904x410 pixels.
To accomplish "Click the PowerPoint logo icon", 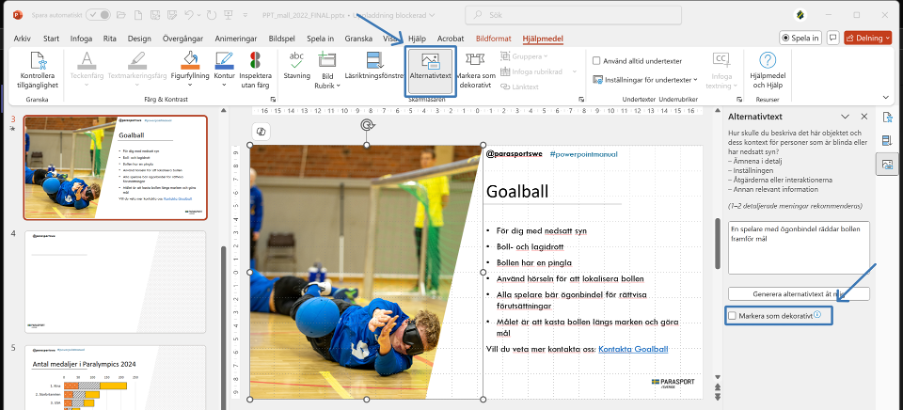I will [x=18, y=15].
